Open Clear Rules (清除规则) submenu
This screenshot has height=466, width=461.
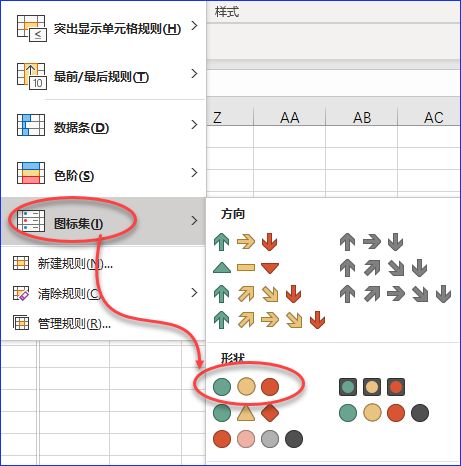pyautogui.click(x=103, y=293)
